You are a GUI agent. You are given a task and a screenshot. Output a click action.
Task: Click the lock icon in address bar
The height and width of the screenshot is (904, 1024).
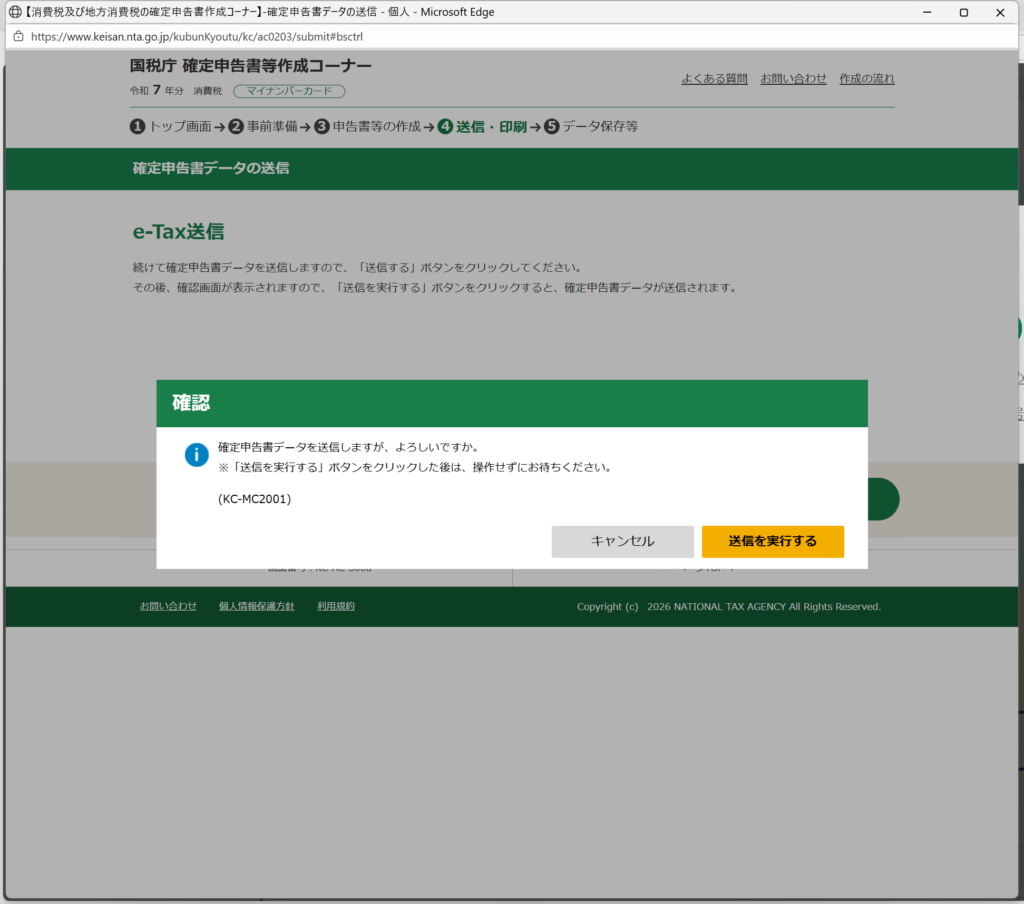pos(17,36)
